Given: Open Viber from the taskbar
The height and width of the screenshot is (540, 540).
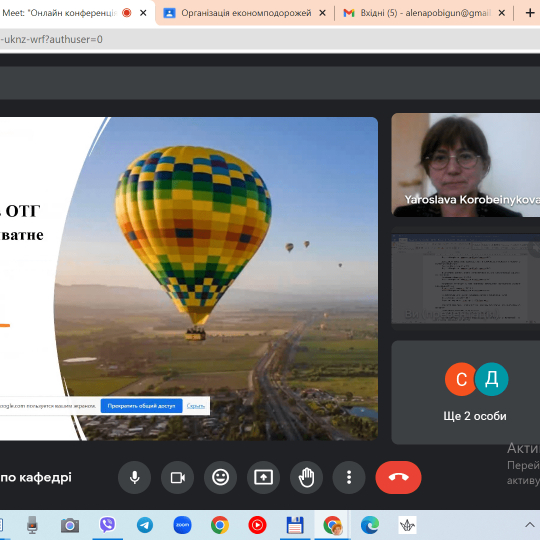Looking at the screenshot, I should pos(107,525).
